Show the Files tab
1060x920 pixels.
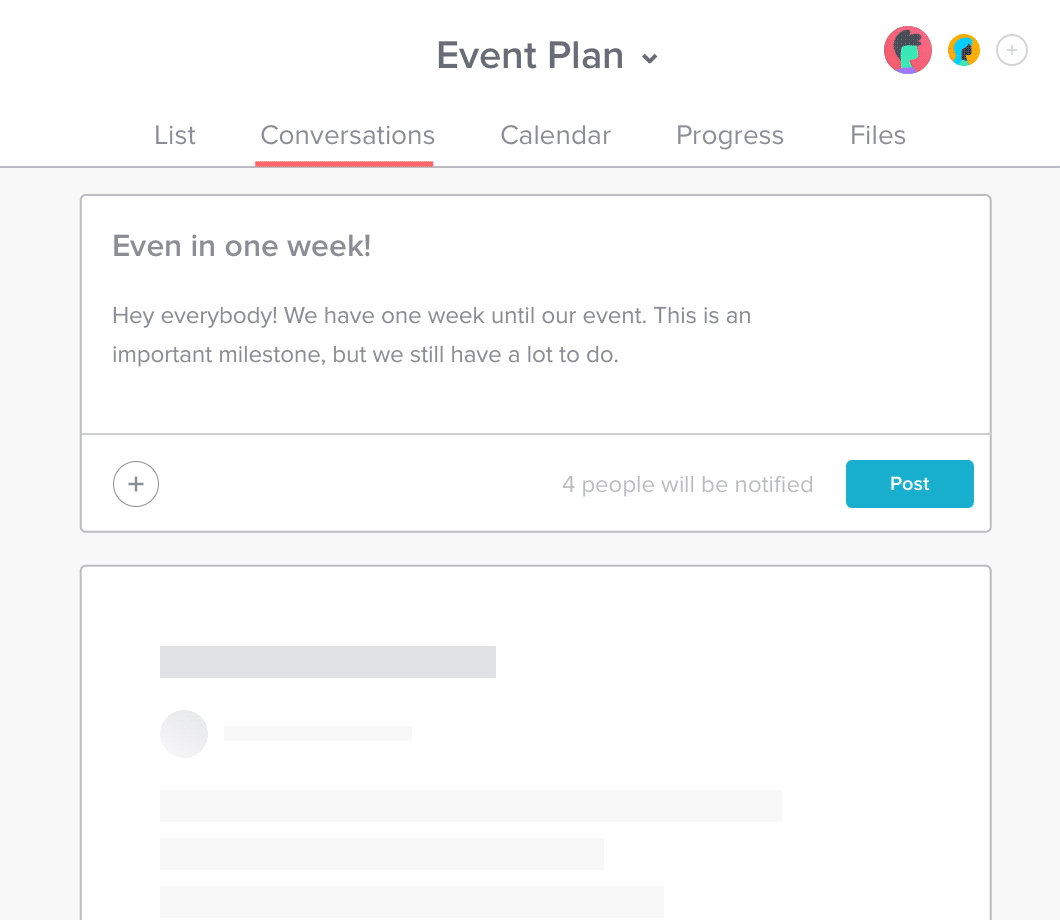(x=878, y=135)
